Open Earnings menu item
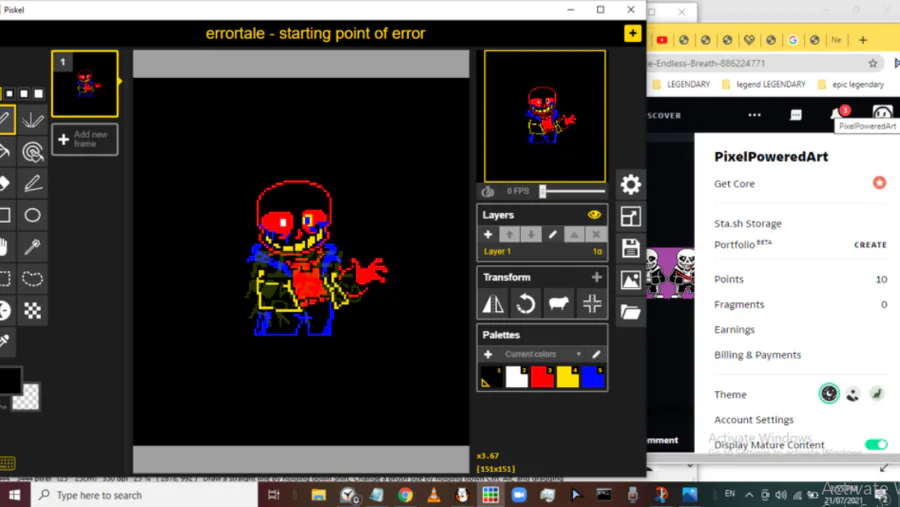900x507 pixels. tap(734, 330)
